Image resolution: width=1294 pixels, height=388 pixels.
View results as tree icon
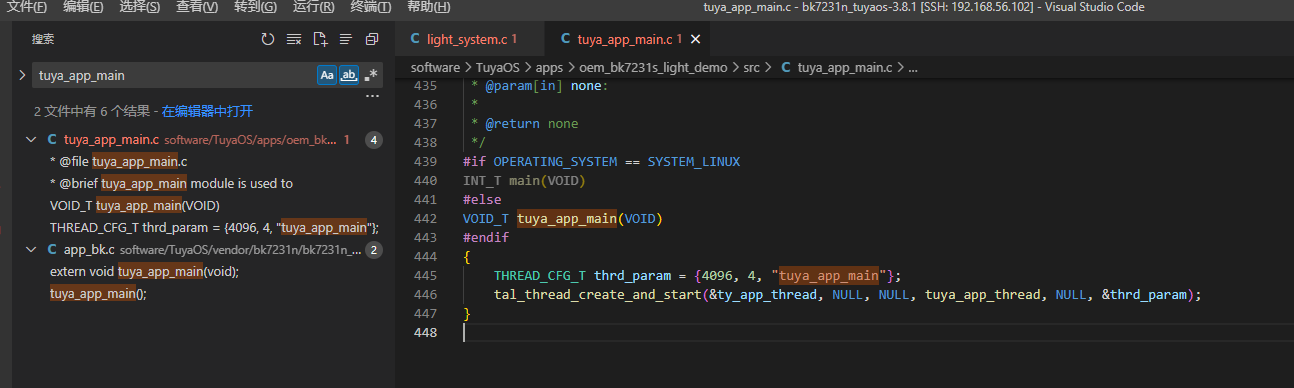[x=345, y=39]
